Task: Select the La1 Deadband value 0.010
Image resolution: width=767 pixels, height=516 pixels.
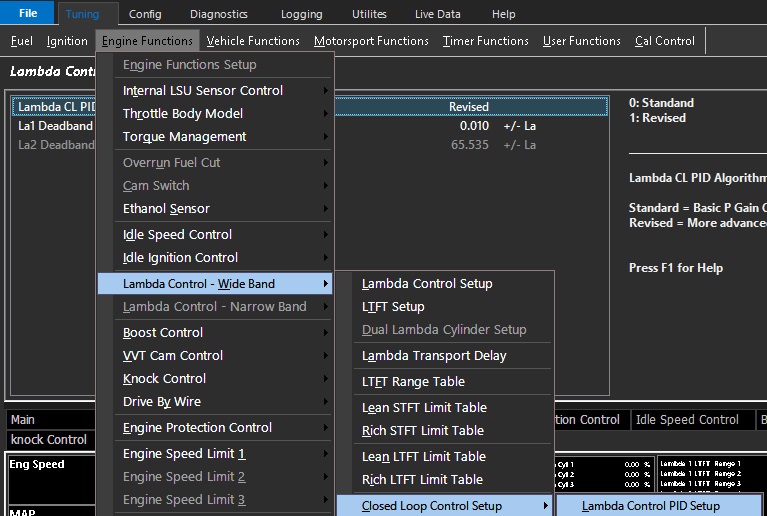Action: (x=474, y=126)
